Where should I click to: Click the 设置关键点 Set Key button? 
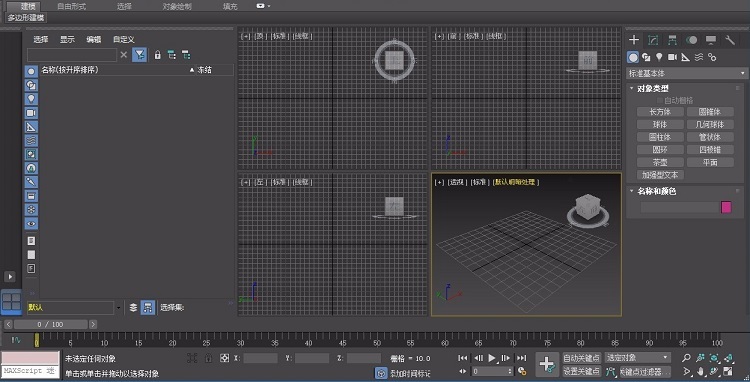(x=582, y=371)
